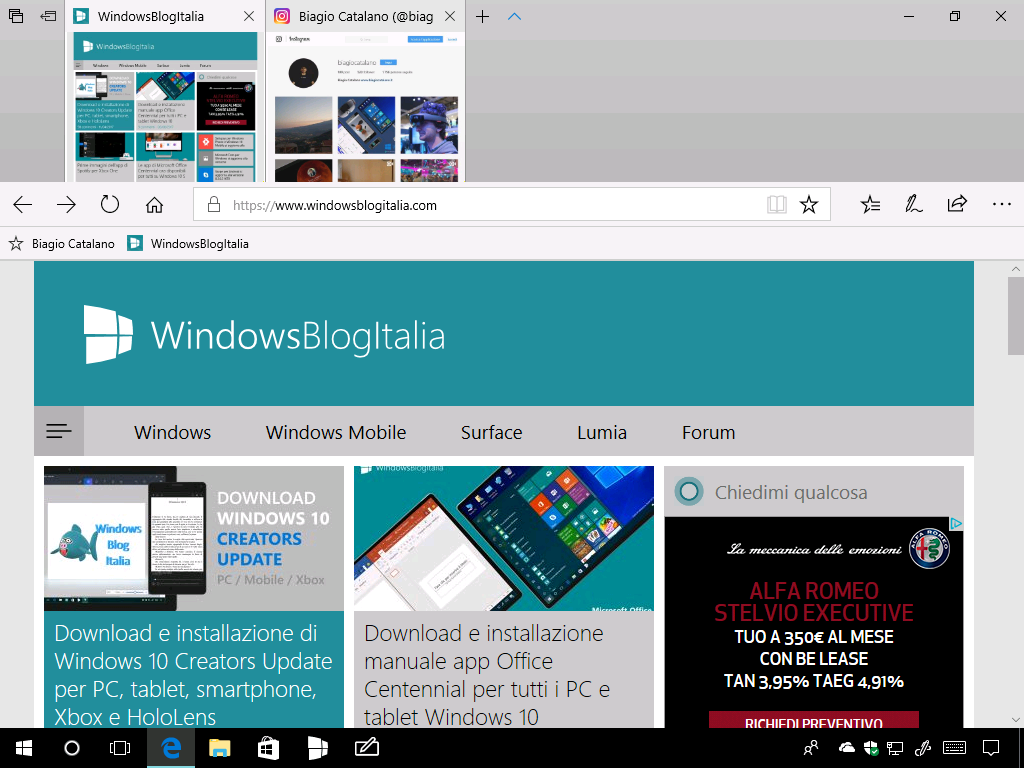The width and height of the screenshot is (1024, 768).
Task: Open network status tray icon
Action: point(895,748)
